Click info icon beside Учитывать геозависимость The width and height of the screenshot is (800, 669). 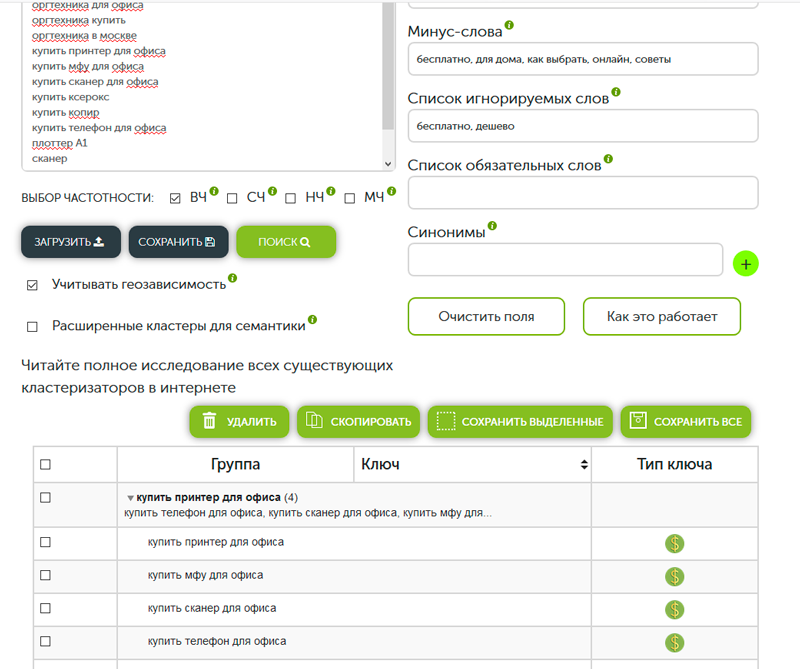tap(233, 278)
